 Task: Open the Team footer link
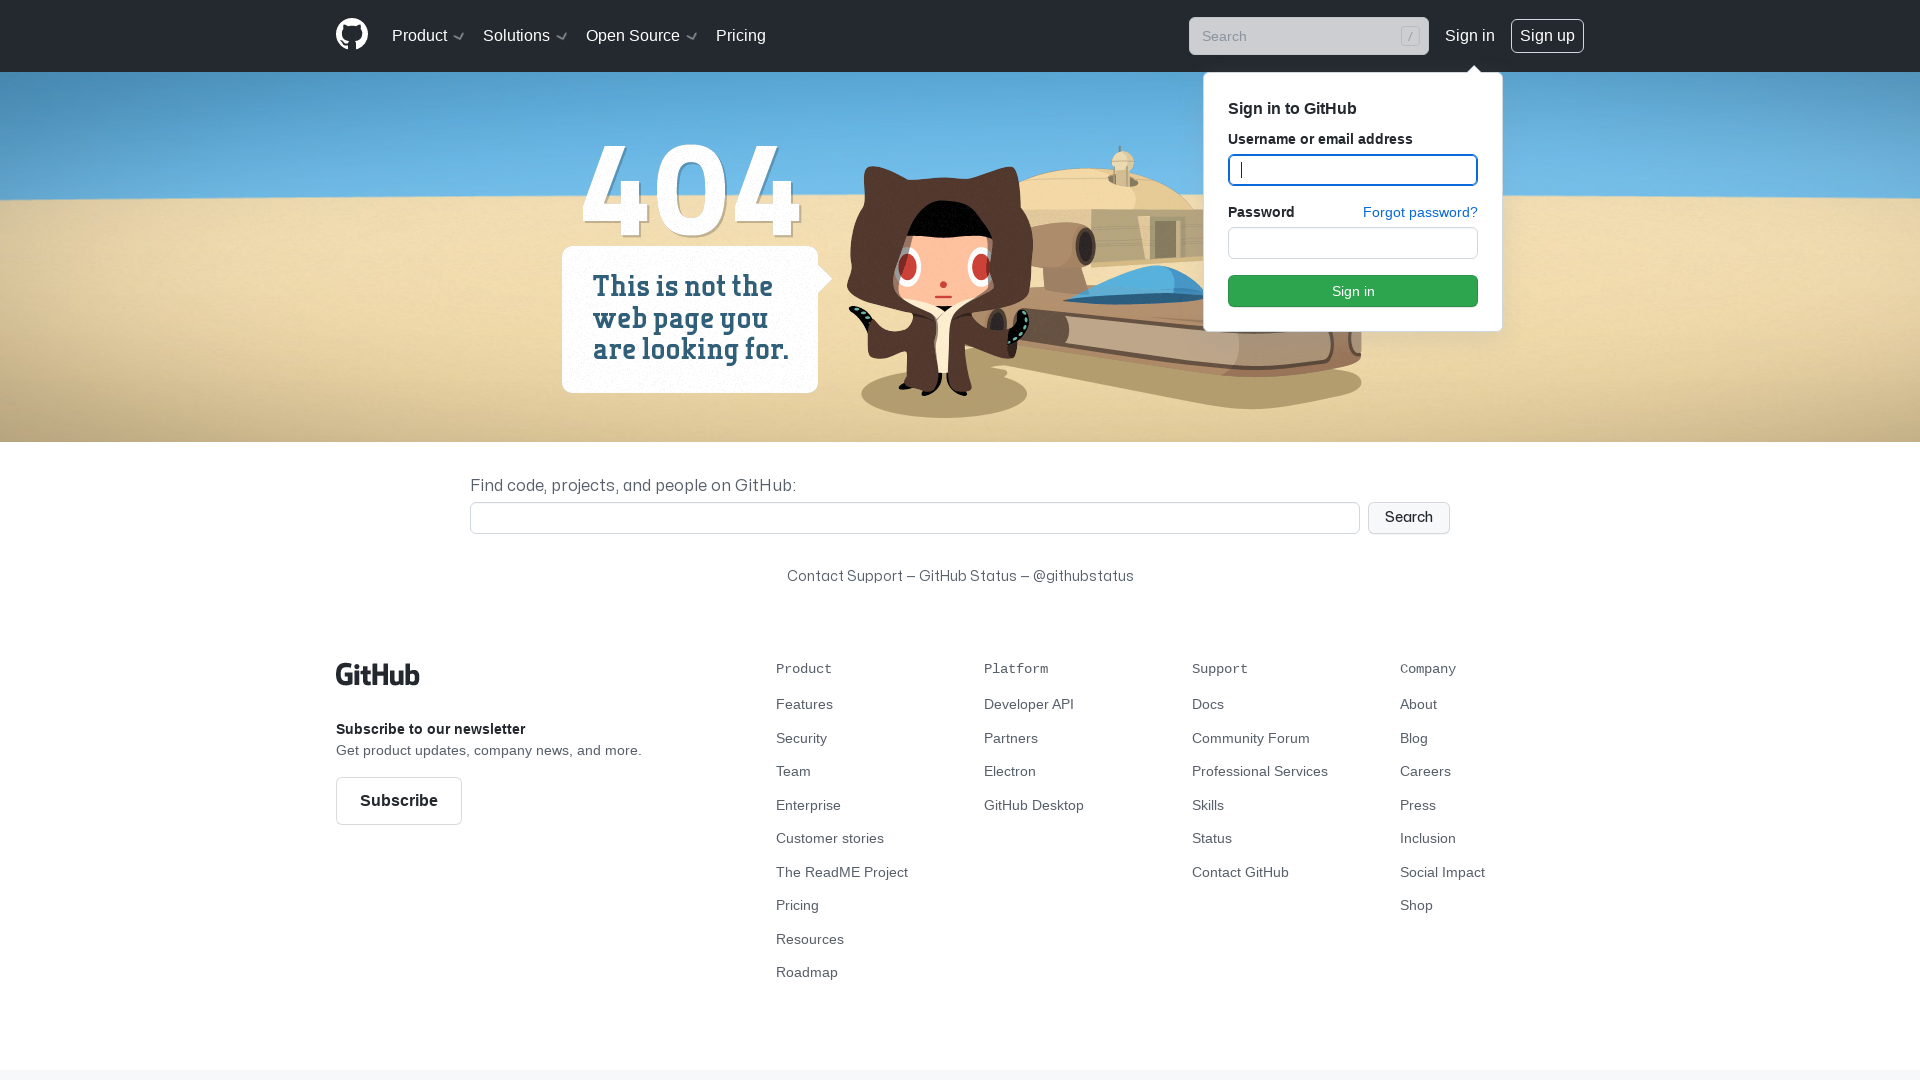coord(793,771)
